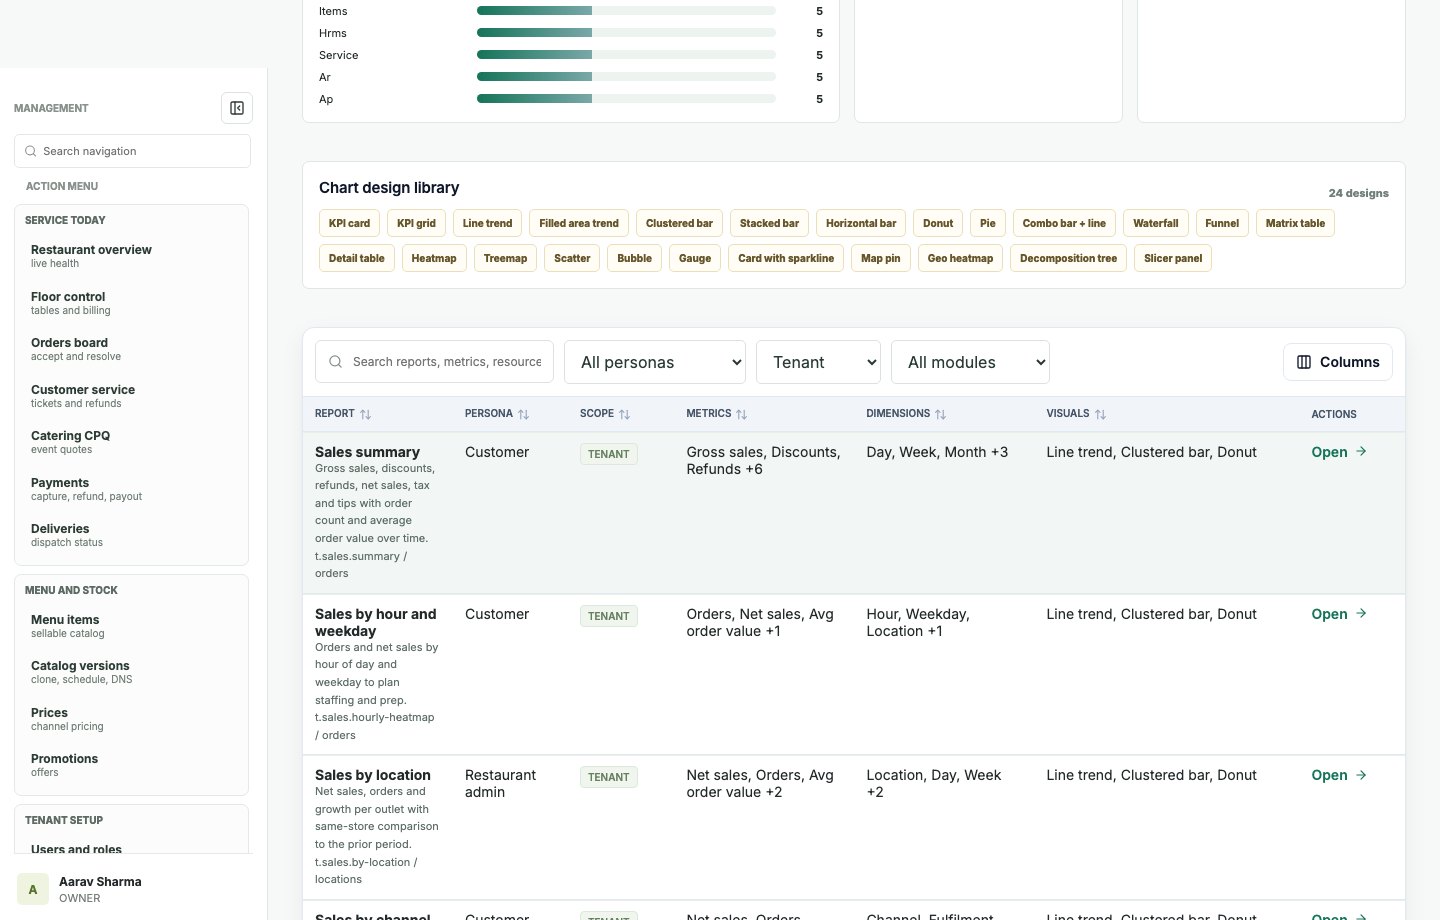
Task: Sort by Visuals column arrows
Action: pyautogui.click(x=1100, y=414)
